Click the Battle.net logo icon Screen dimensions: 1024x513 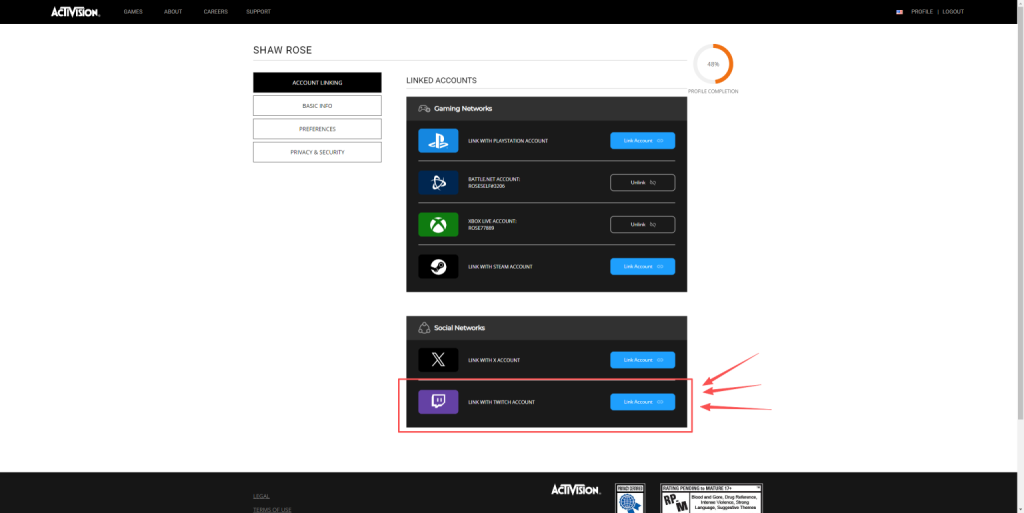pyautogui.click(x=438, y=183)
